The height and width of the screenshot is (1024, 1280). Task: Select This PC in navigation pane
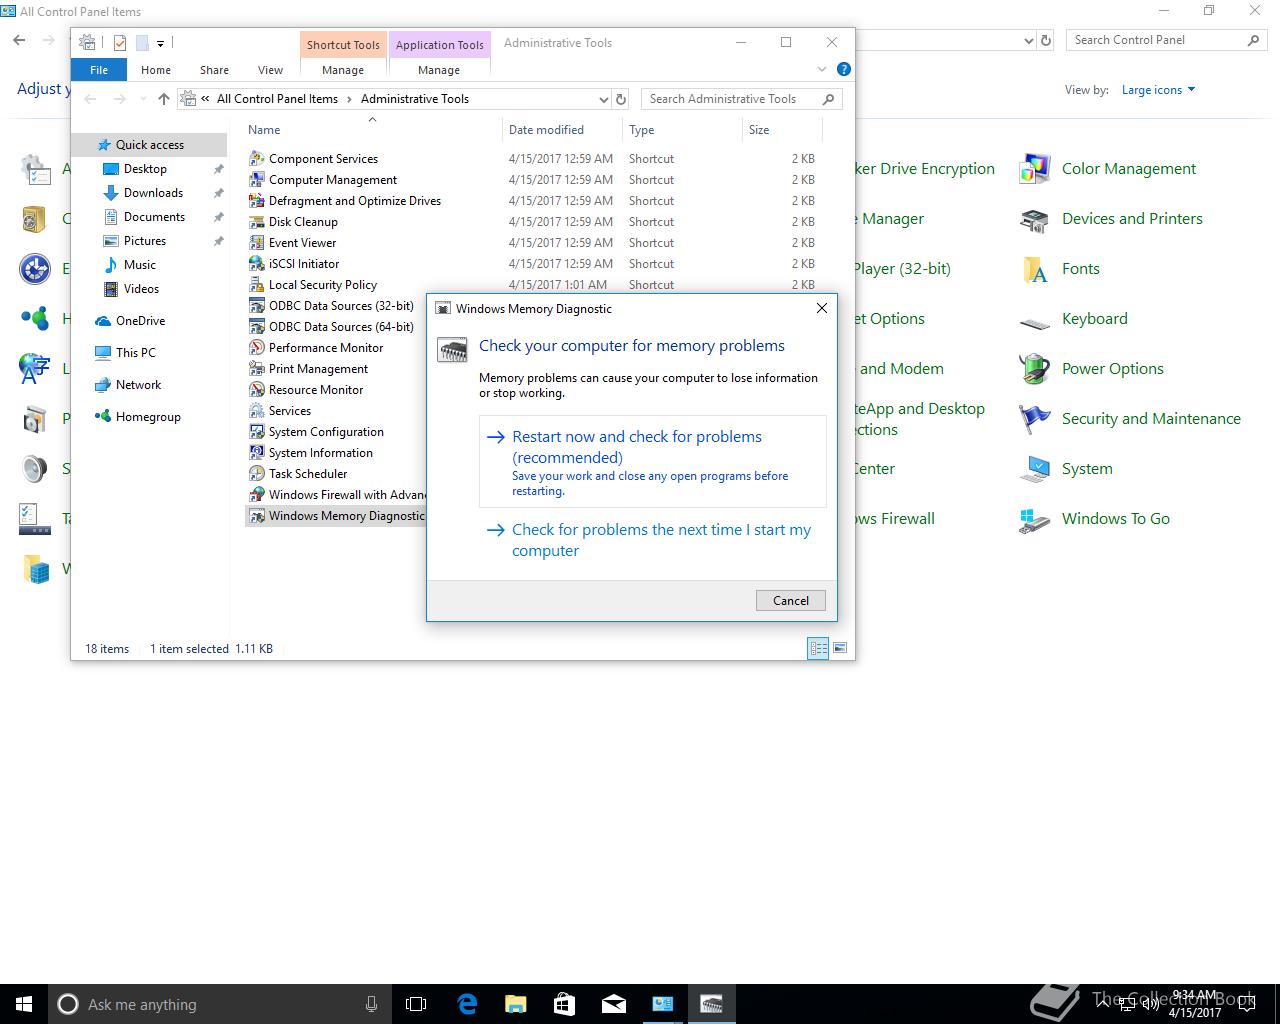[x=135, y=353]
